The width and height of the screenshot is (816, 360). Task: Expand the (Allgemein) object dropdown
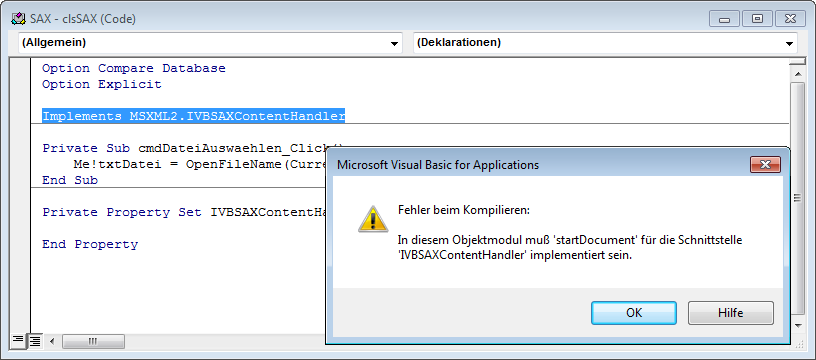(x=394, y=44)
